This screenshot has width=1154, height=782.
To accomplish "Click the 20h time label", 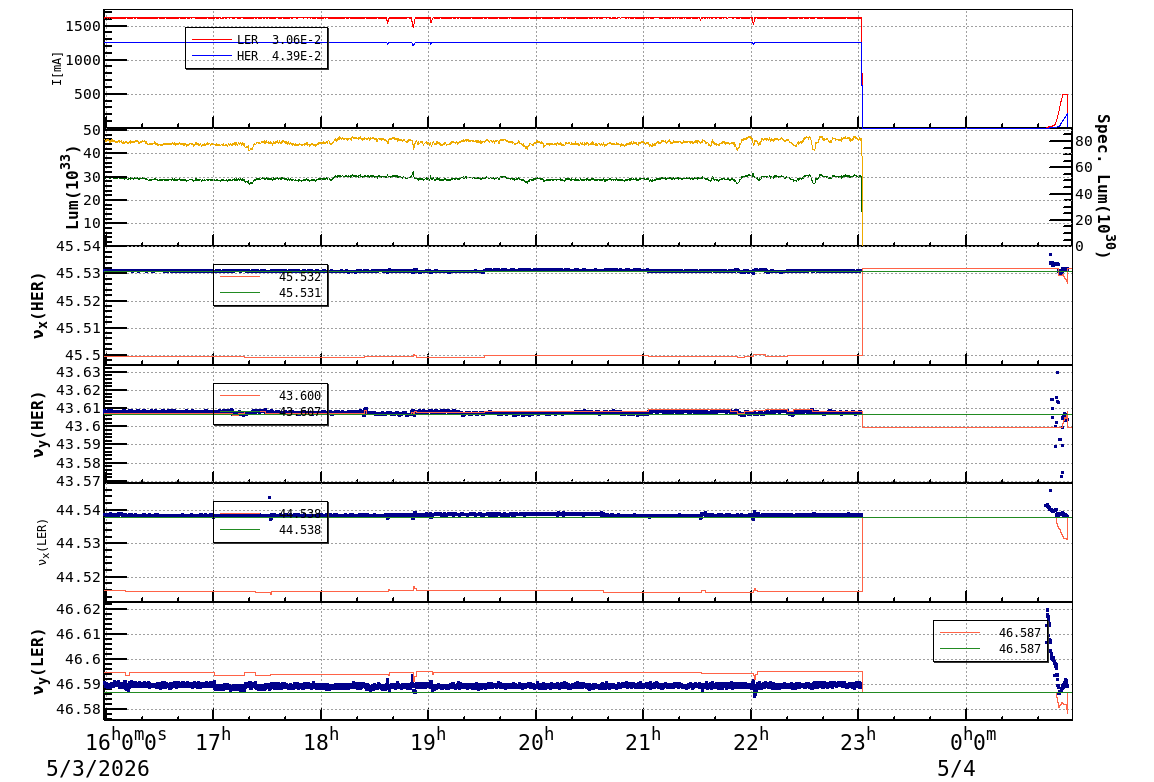I will [x=536, y=739].
